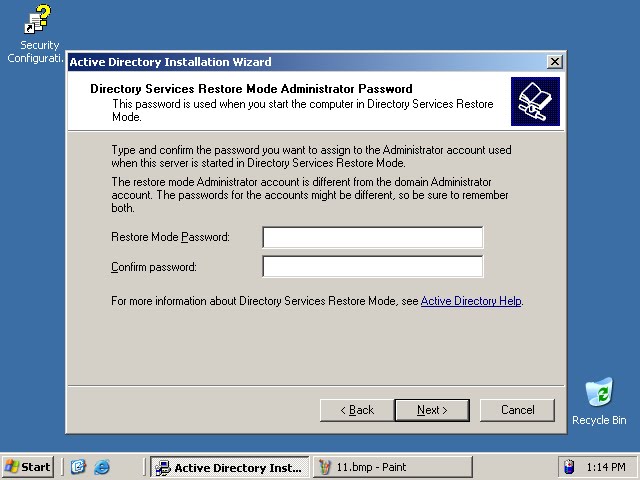Cancel the Active Directory wizard
Viewport: 640px width, 480px height.
(x=517, y=410)
